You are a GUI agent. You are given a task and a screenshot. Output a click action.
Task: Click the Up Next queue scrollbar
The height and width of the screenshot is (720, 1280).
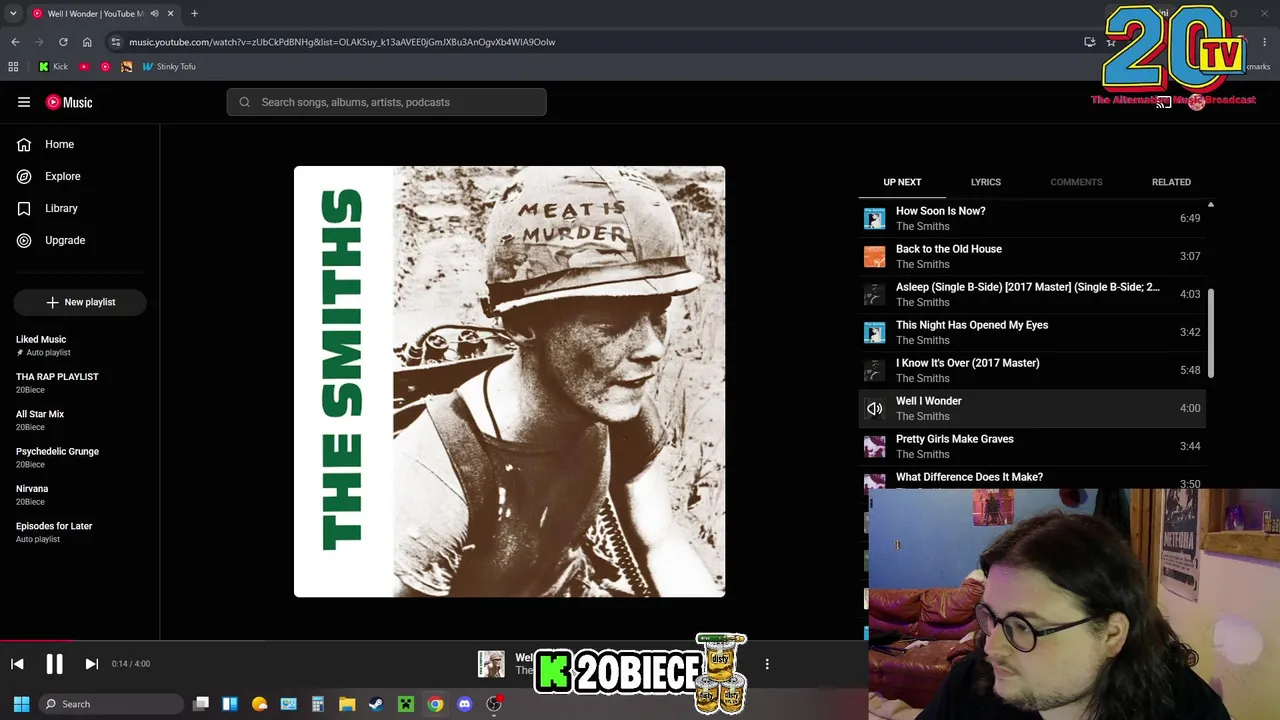1211,334
